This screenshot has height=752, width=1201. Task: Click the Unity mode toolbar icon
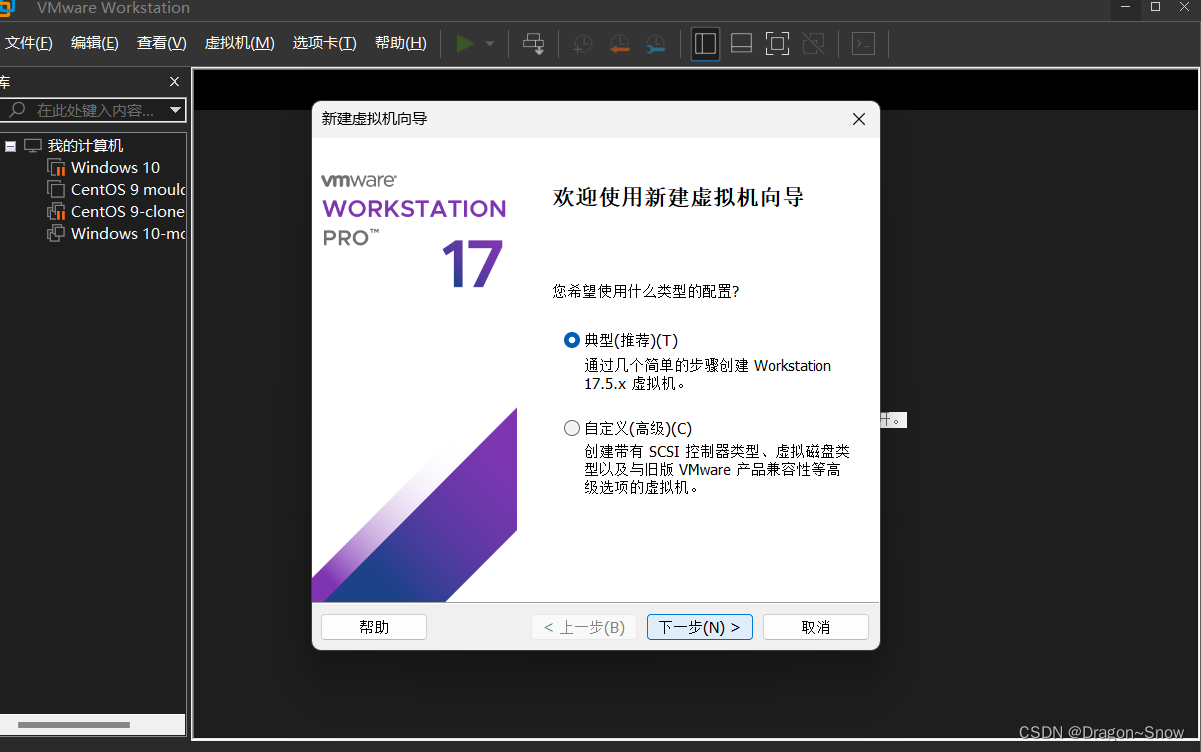pos(813,43)
